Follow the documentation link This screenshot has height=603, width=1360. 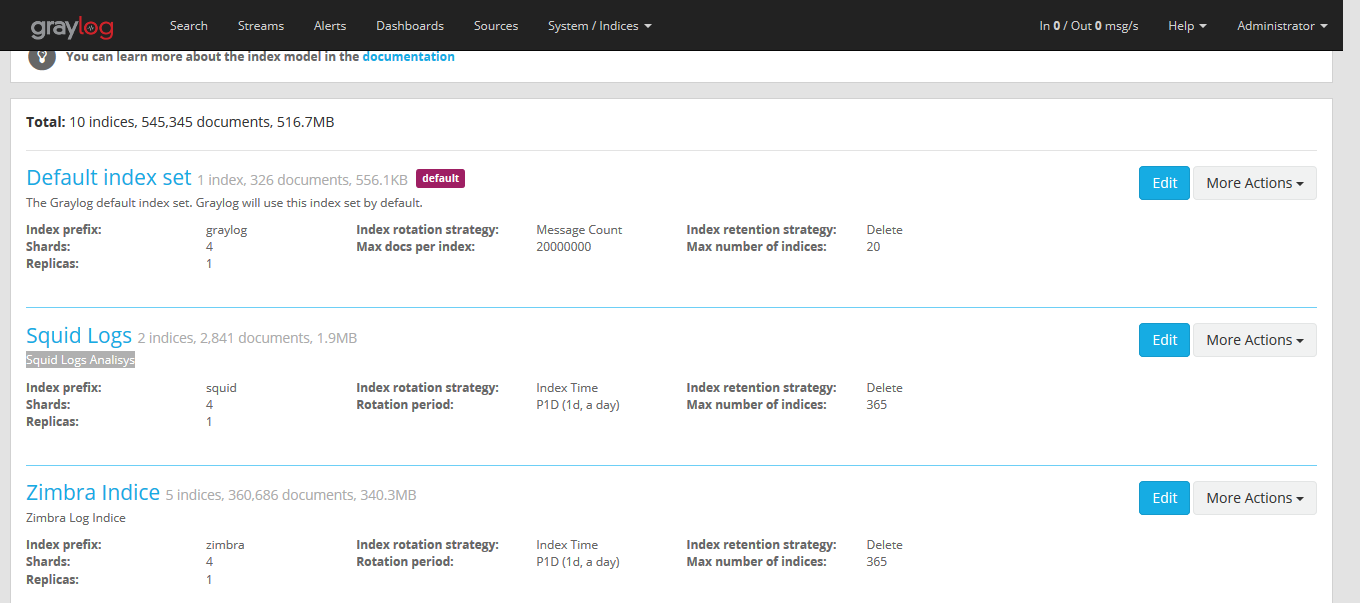[408, 57]
